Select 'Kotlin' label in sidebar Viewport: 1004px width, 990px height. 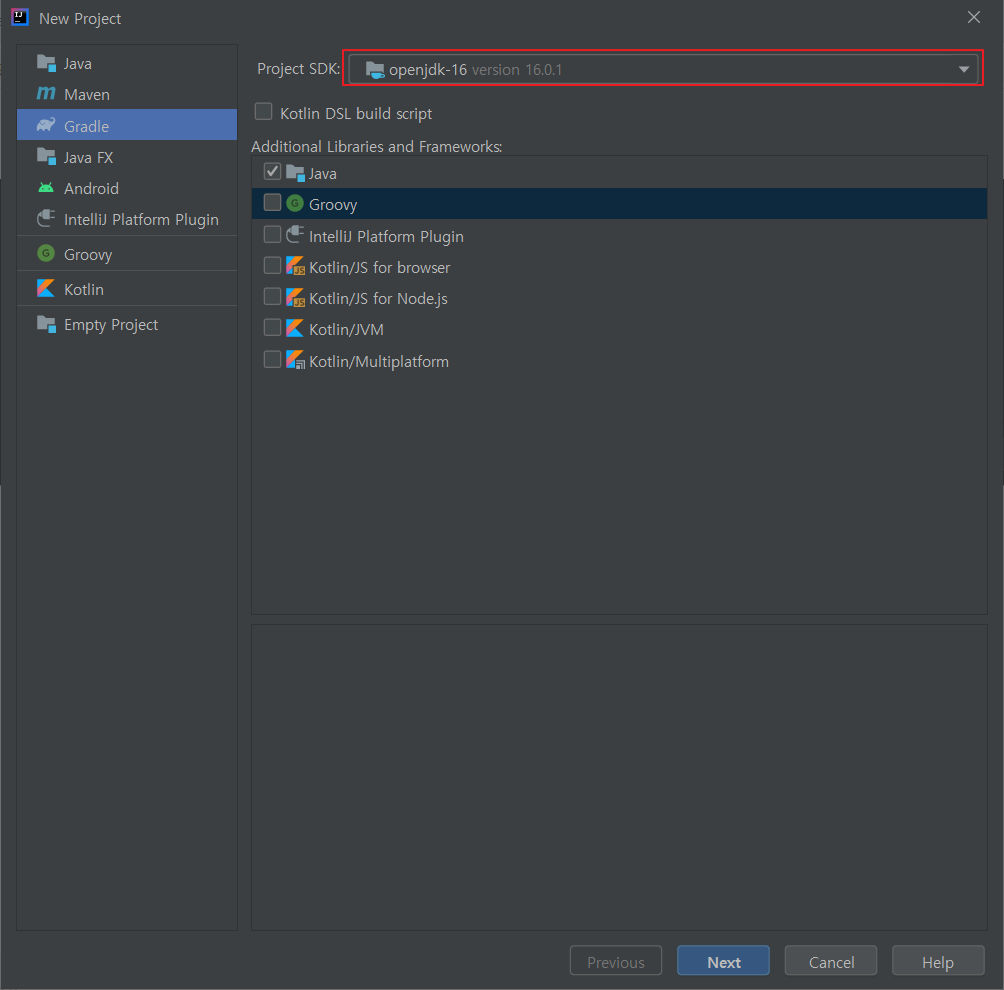click(84, 289)
